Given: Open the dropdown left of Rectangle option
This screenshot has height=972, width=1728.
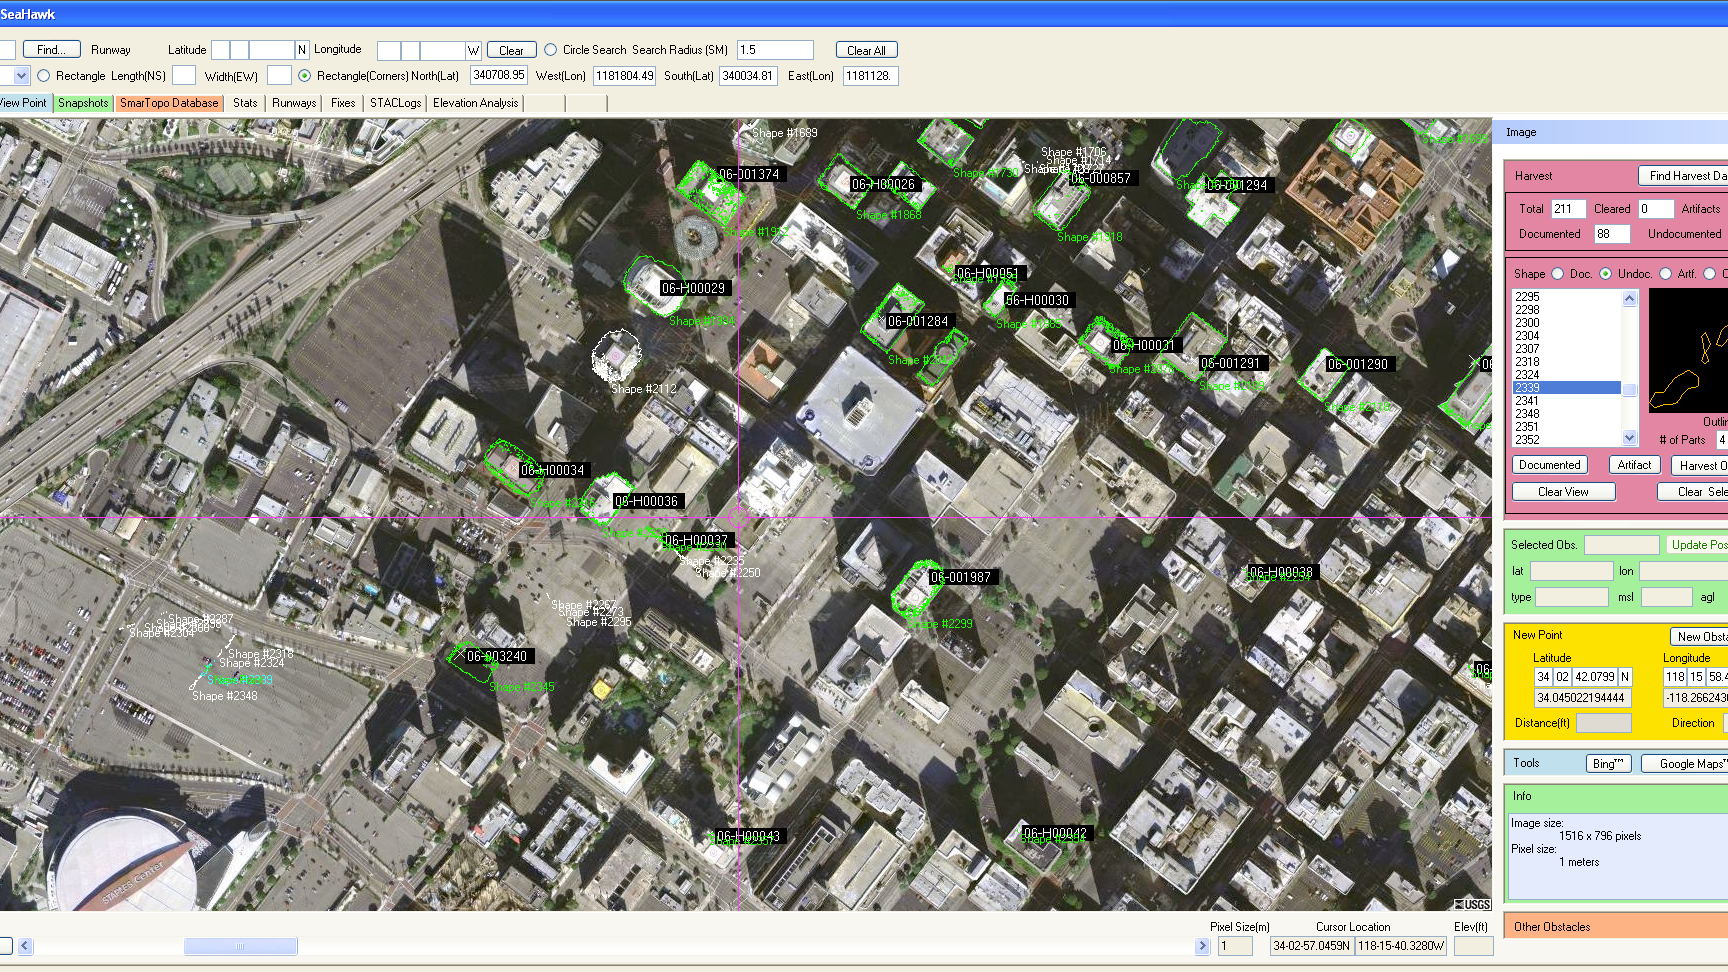Looking at the screenshot, I should [21, 76].
